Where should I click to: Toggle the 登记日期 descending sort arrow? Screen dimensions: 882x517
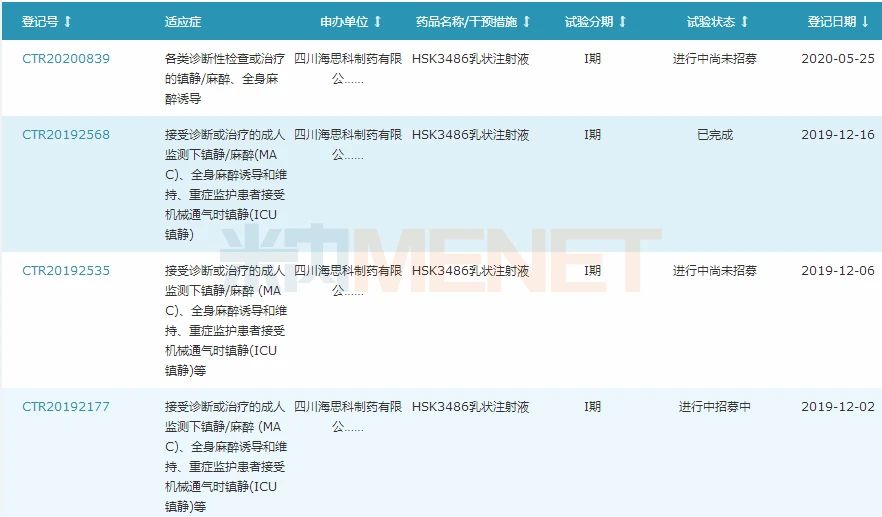[x=865, y=21]
